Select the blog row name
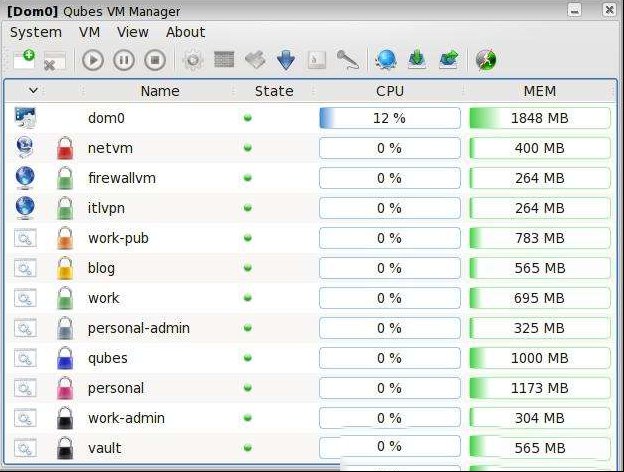624x472 pixels. (101, 268)
